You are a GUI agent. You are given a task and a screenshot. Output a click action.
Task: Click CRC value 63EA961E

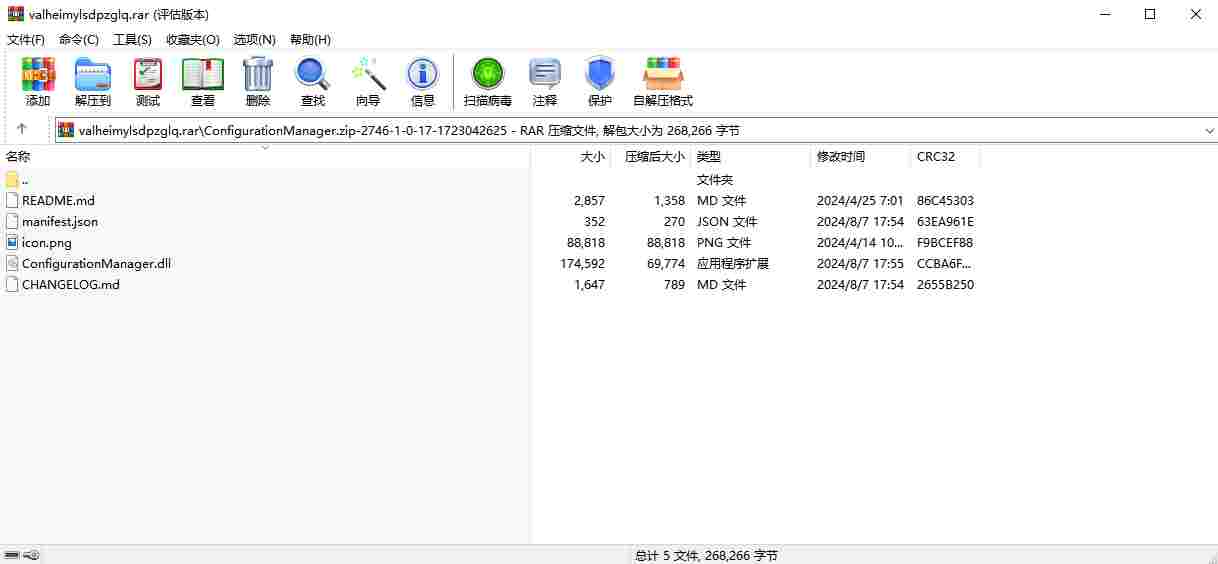pos(945,221)
